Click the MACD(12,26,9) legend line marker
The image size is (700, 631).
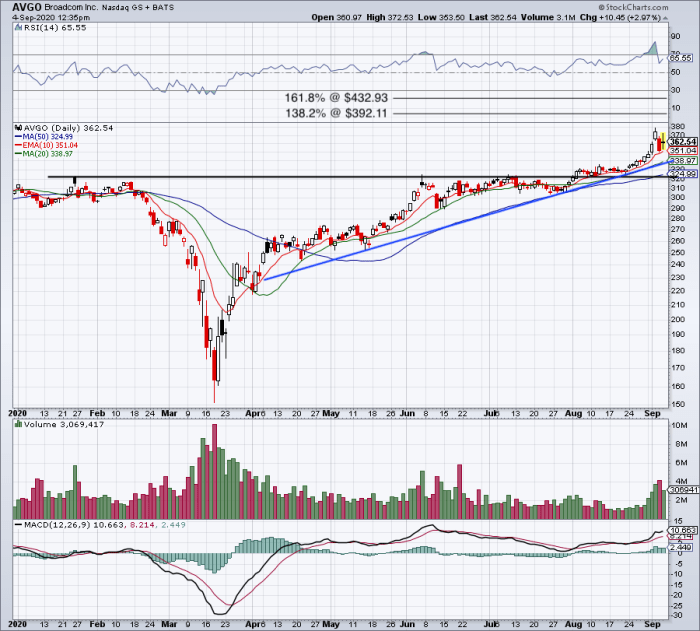click(x=18, y=525)
